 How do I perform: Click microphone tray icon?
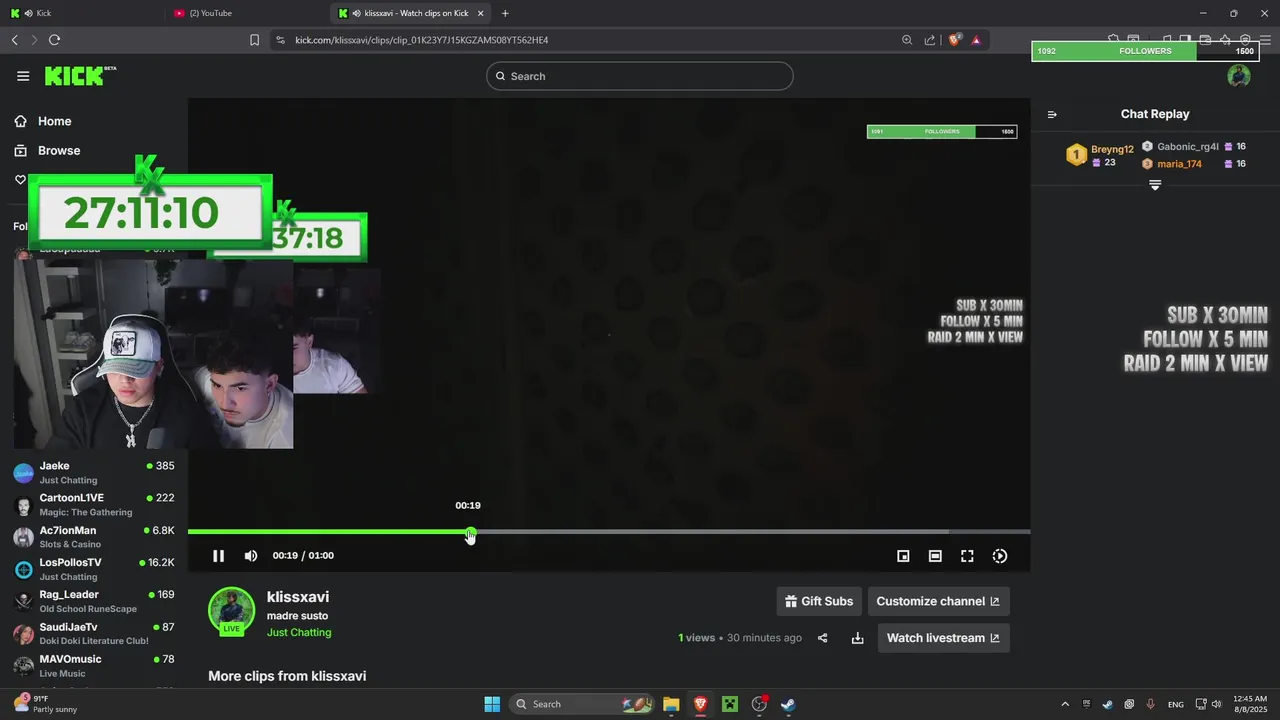(x=1151, y=704)
